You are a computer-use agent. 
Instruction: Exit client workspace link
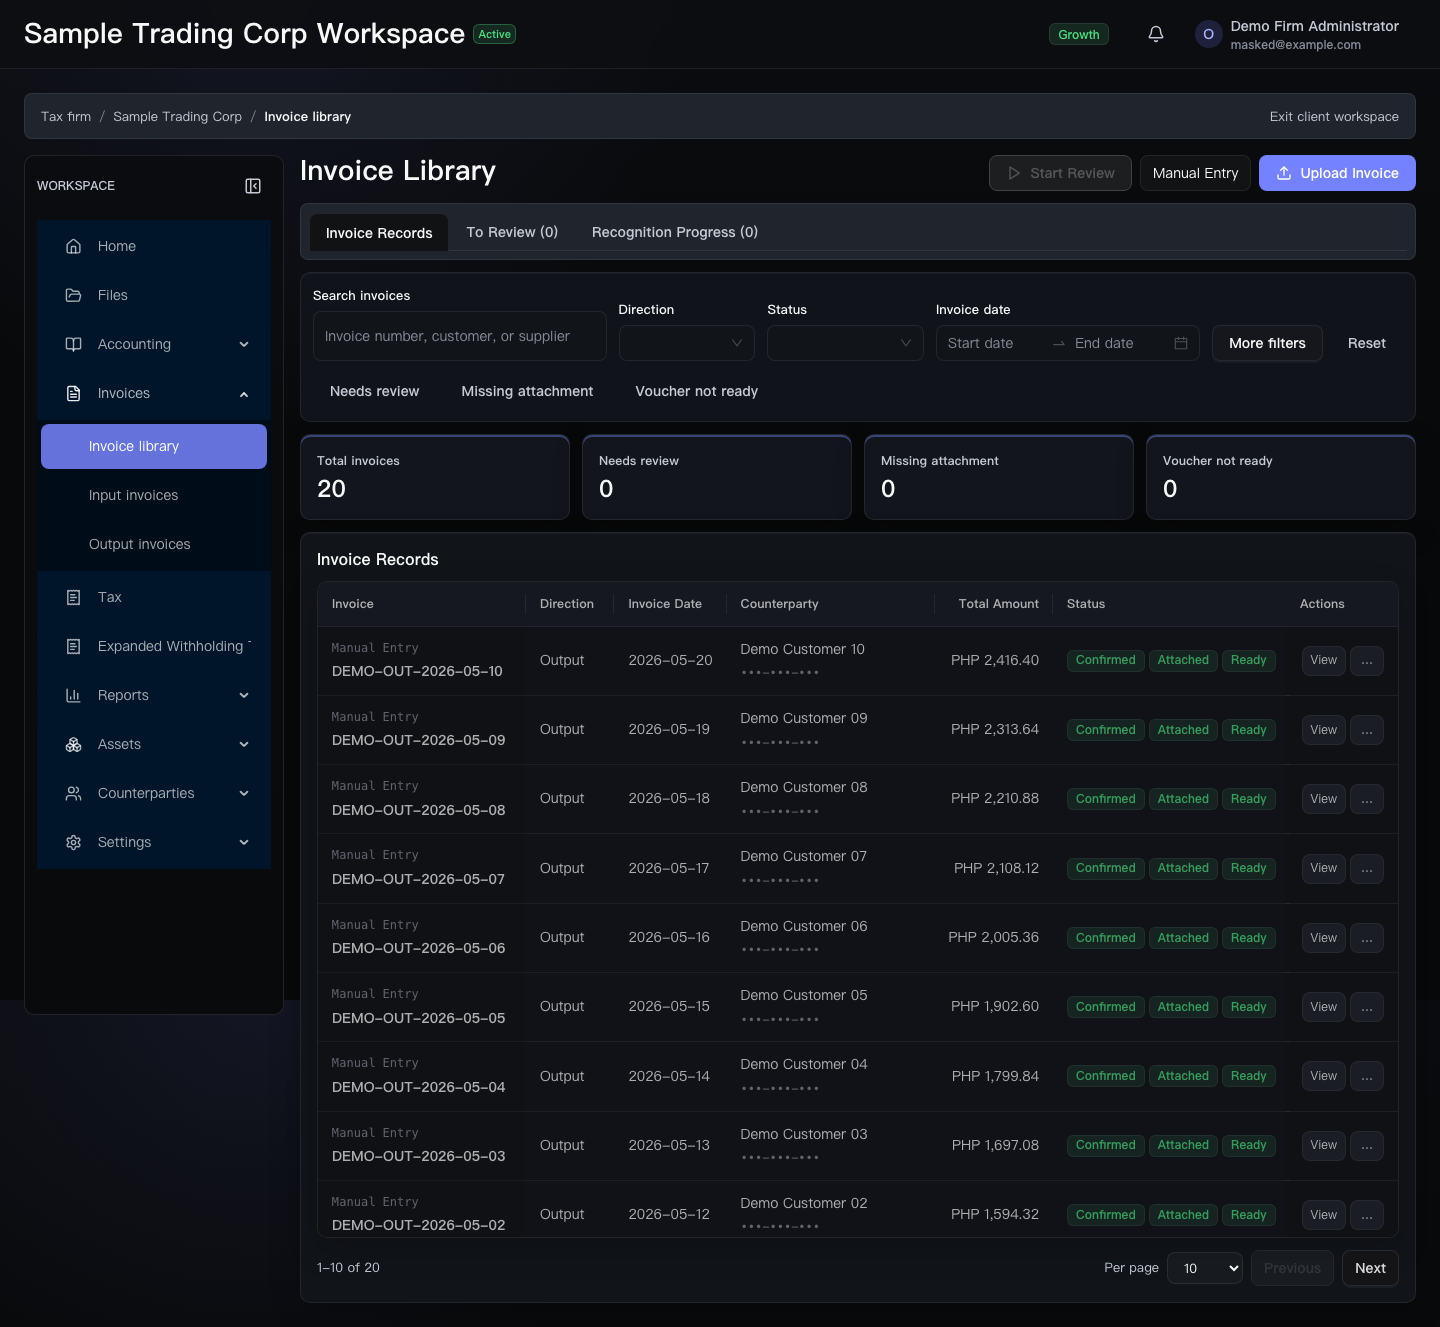(x=1334, y=116)
